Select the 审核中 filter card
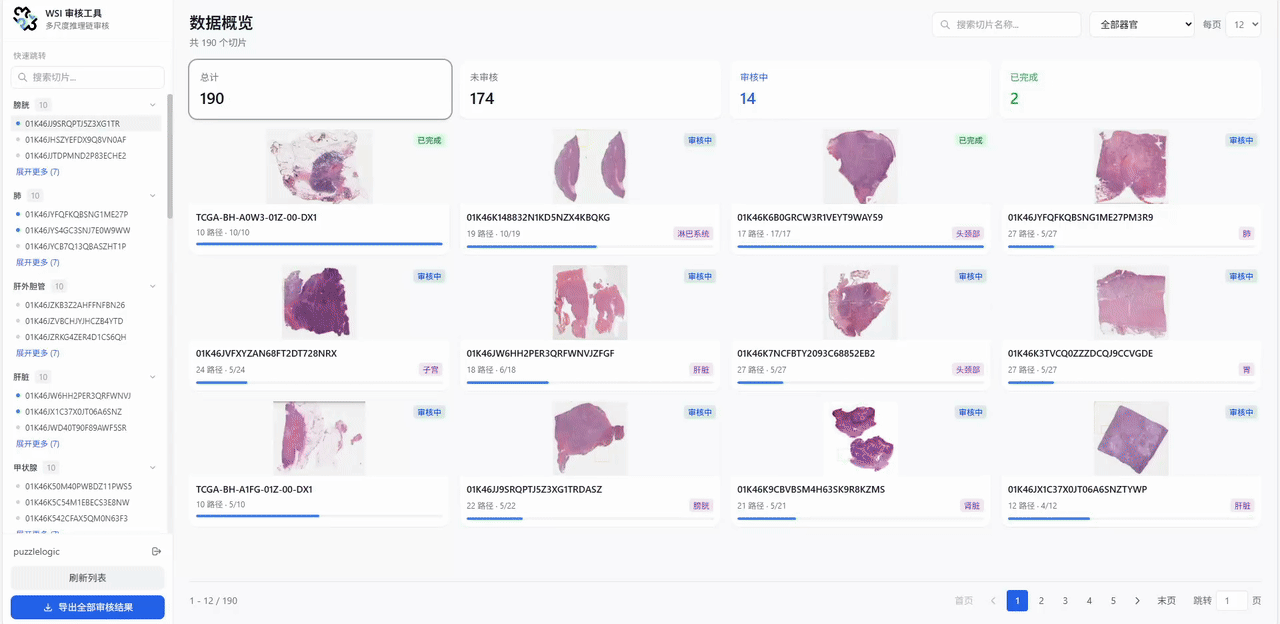Screen dimensions: 1280x624 (x=860, y=89)
